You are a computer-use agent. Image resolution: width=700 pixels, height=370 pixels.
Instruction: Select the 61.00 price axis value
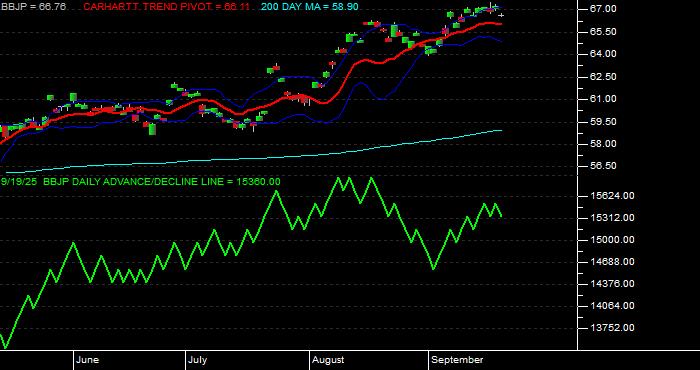click(x=603, y=99)
